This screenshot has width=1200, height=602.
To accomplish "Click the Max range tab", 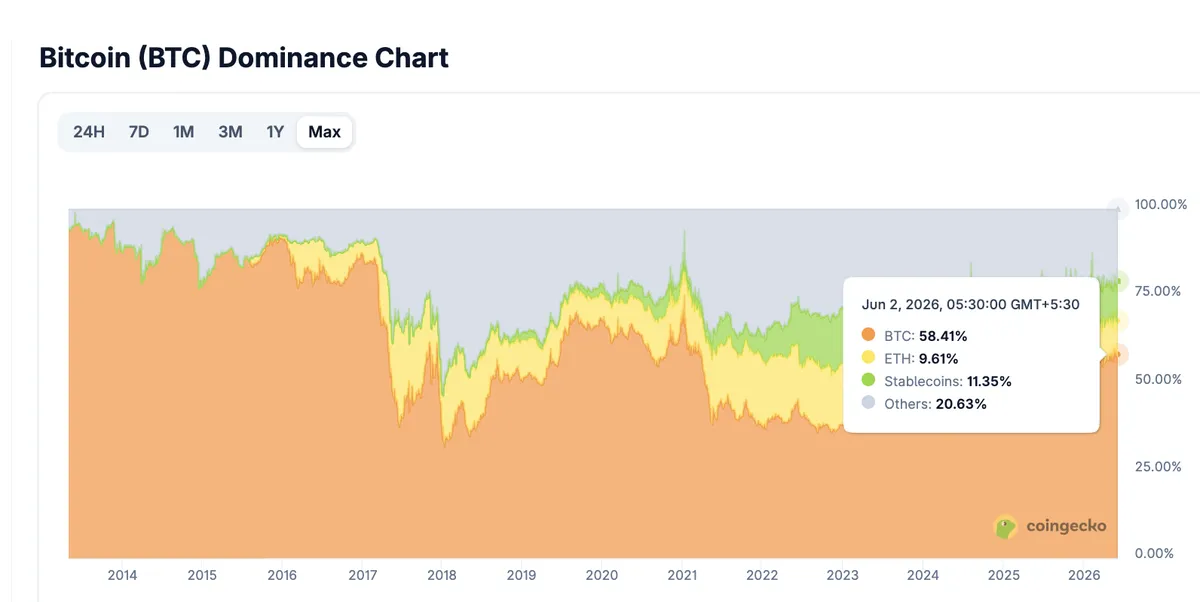I will [x=324, y=132].
